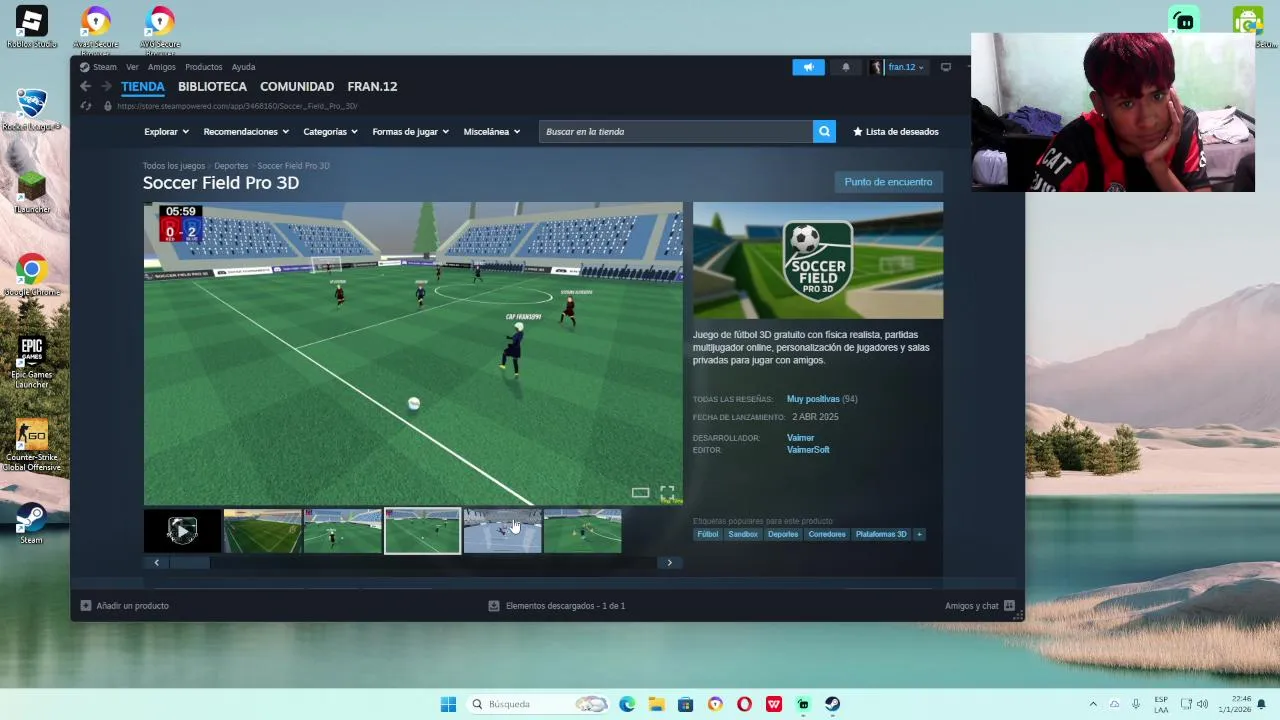Click the Fútbol tag
Image resolution: width=1280 pixels, height=720 pixels.
coord(708,534)
